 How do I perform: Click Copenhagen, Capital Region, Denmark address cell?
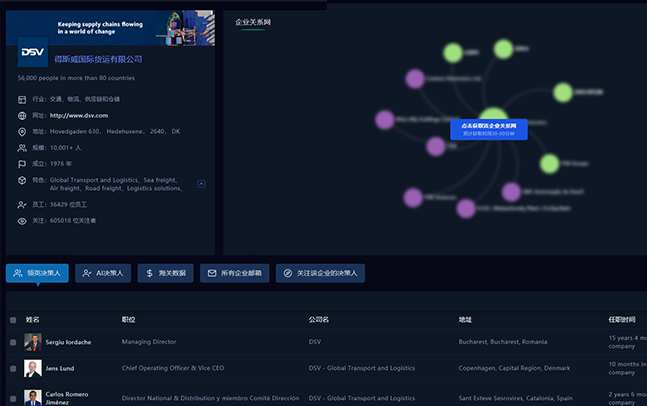pyautogui.click(x=514, y=368)
